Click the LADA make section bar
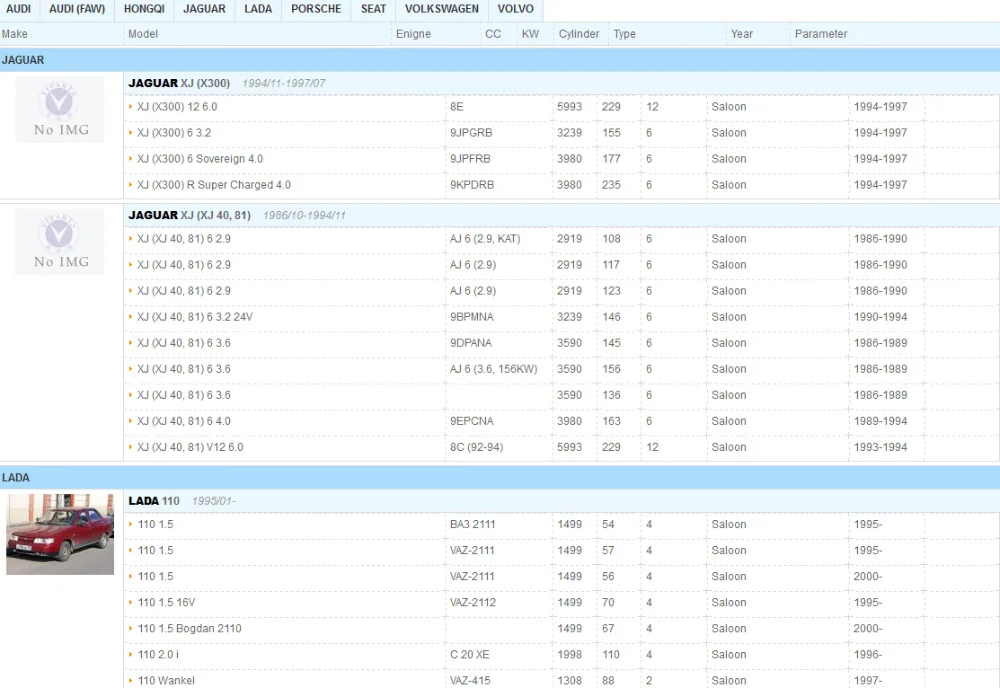This screenshot has height=688, width=1000. 500,478
